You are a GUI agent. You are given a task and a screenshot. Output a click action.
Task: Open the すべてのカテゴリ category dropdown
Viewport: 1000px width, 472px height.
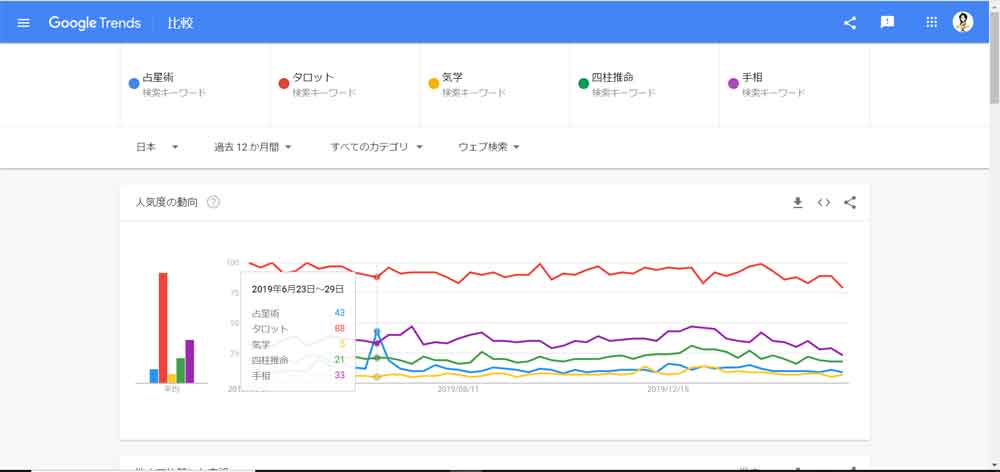(x=377, y=147)
